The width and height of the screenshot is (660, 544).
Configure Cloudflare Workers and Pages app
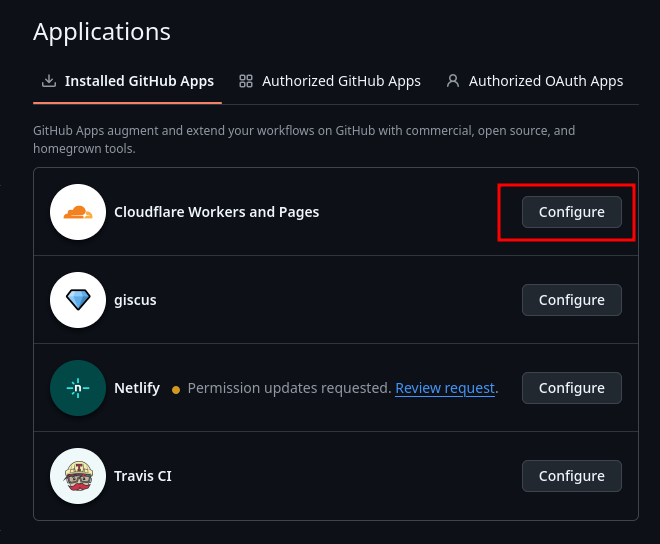pyautogui.click(x=572, y=212)
